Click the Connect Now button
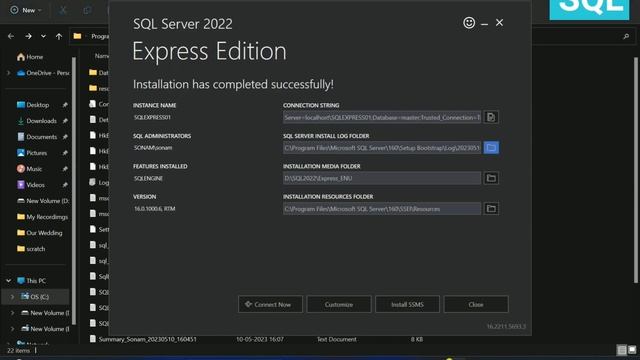640x360 pixels. click(x=270, y=304)
